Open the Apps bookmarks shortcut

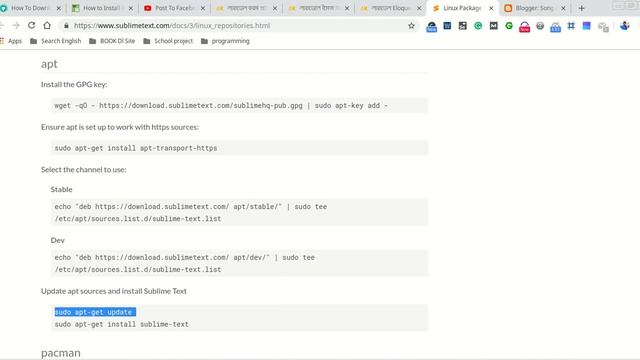point(11,41)
